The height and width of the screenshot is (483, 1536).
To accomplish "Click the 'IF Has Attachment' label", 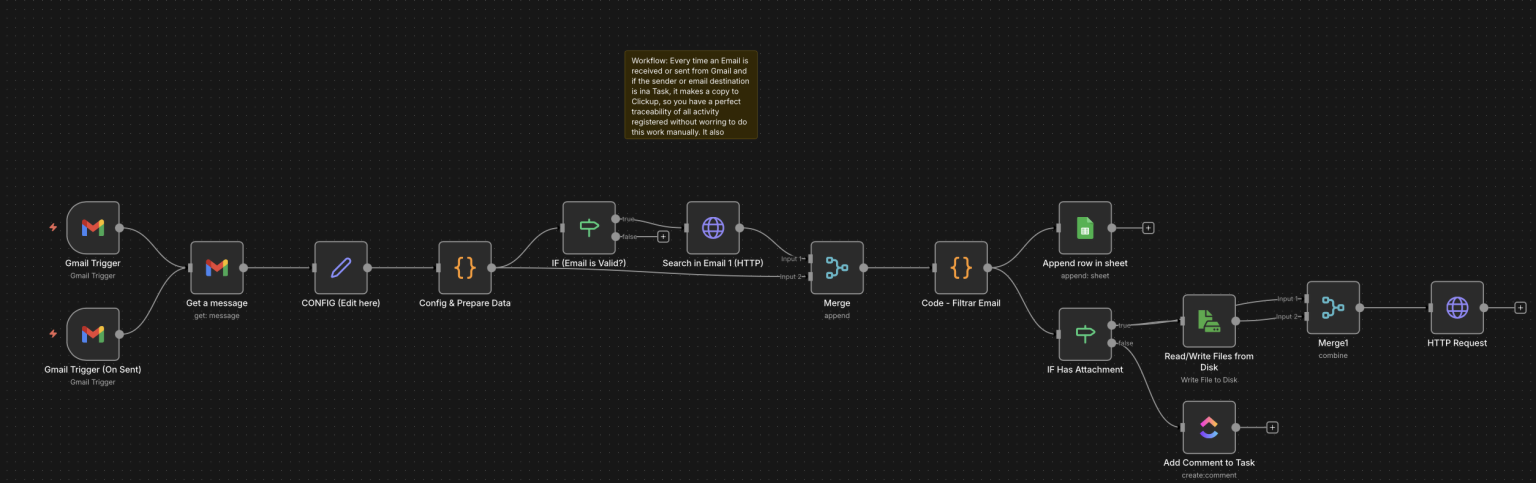I will pyautogui.click(x=1085, y=370).
